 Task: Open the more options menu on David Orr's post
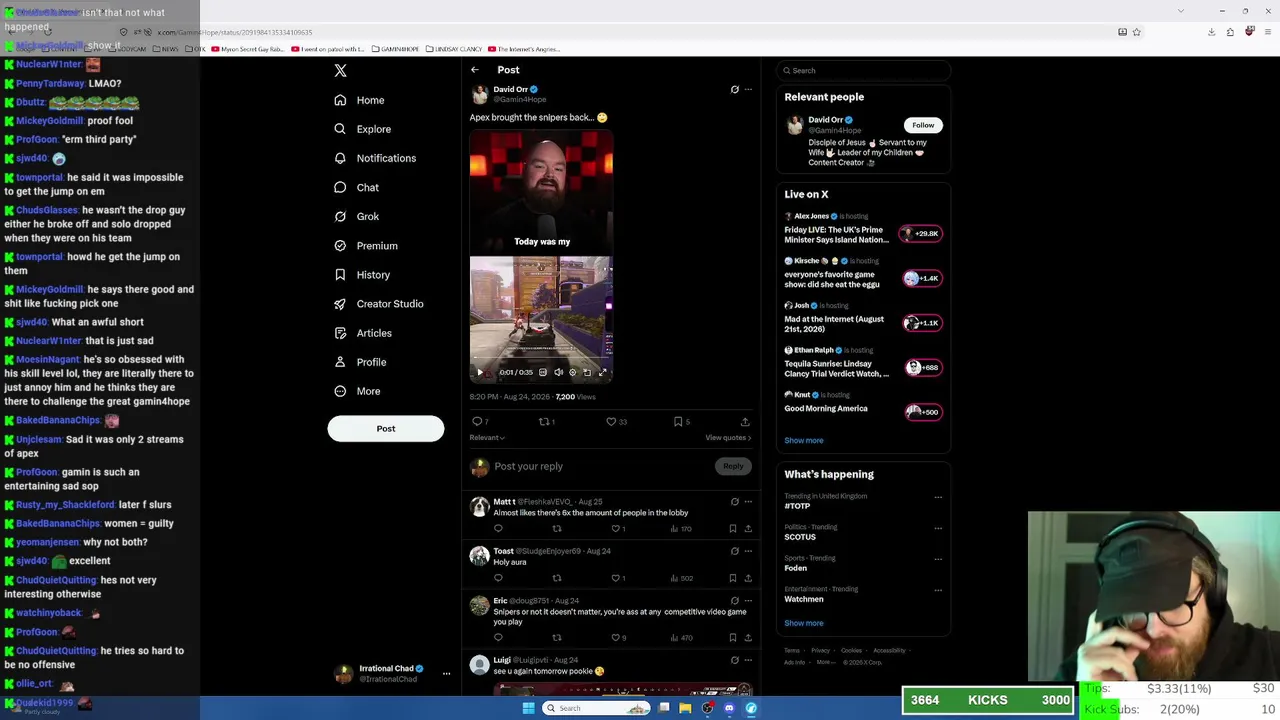[x=748, y=89]
